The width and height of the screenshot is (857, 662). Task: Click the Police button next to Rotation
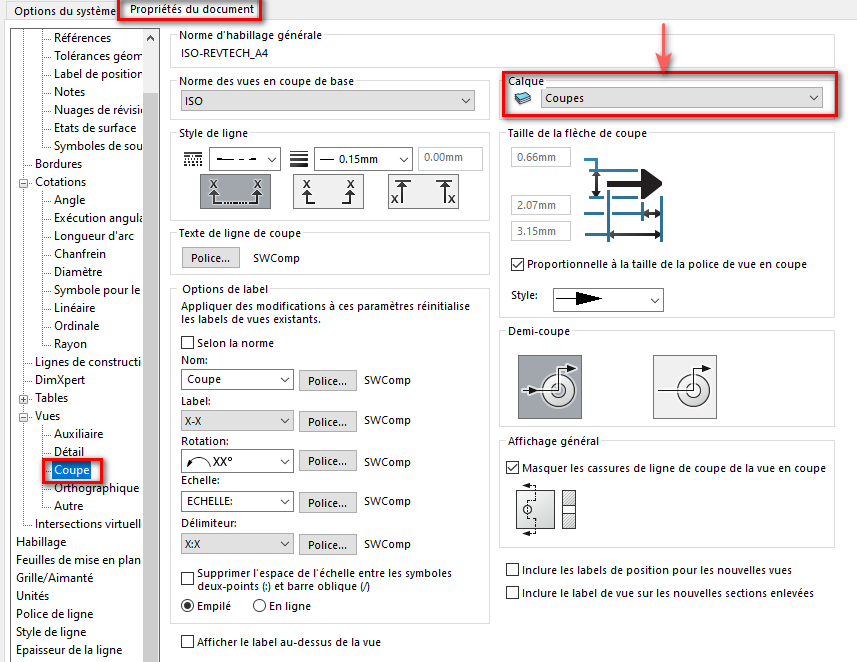(327, 461)
